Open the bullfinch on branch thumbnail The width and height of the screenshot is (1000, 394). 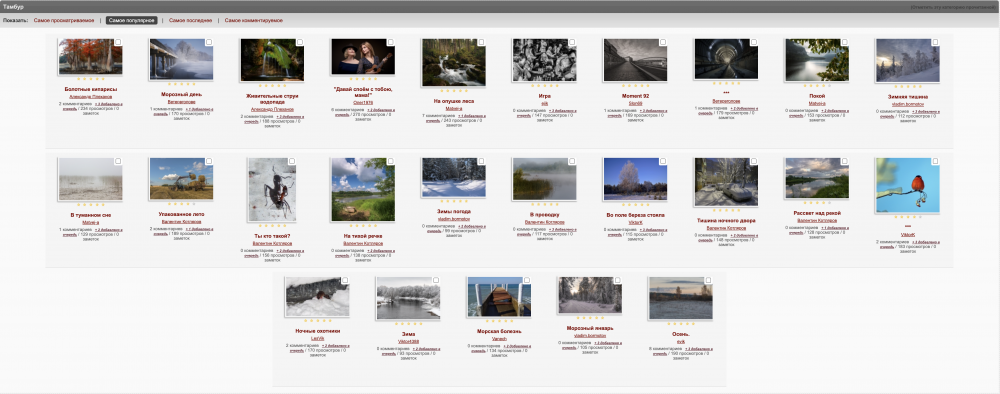coord(908,185)
